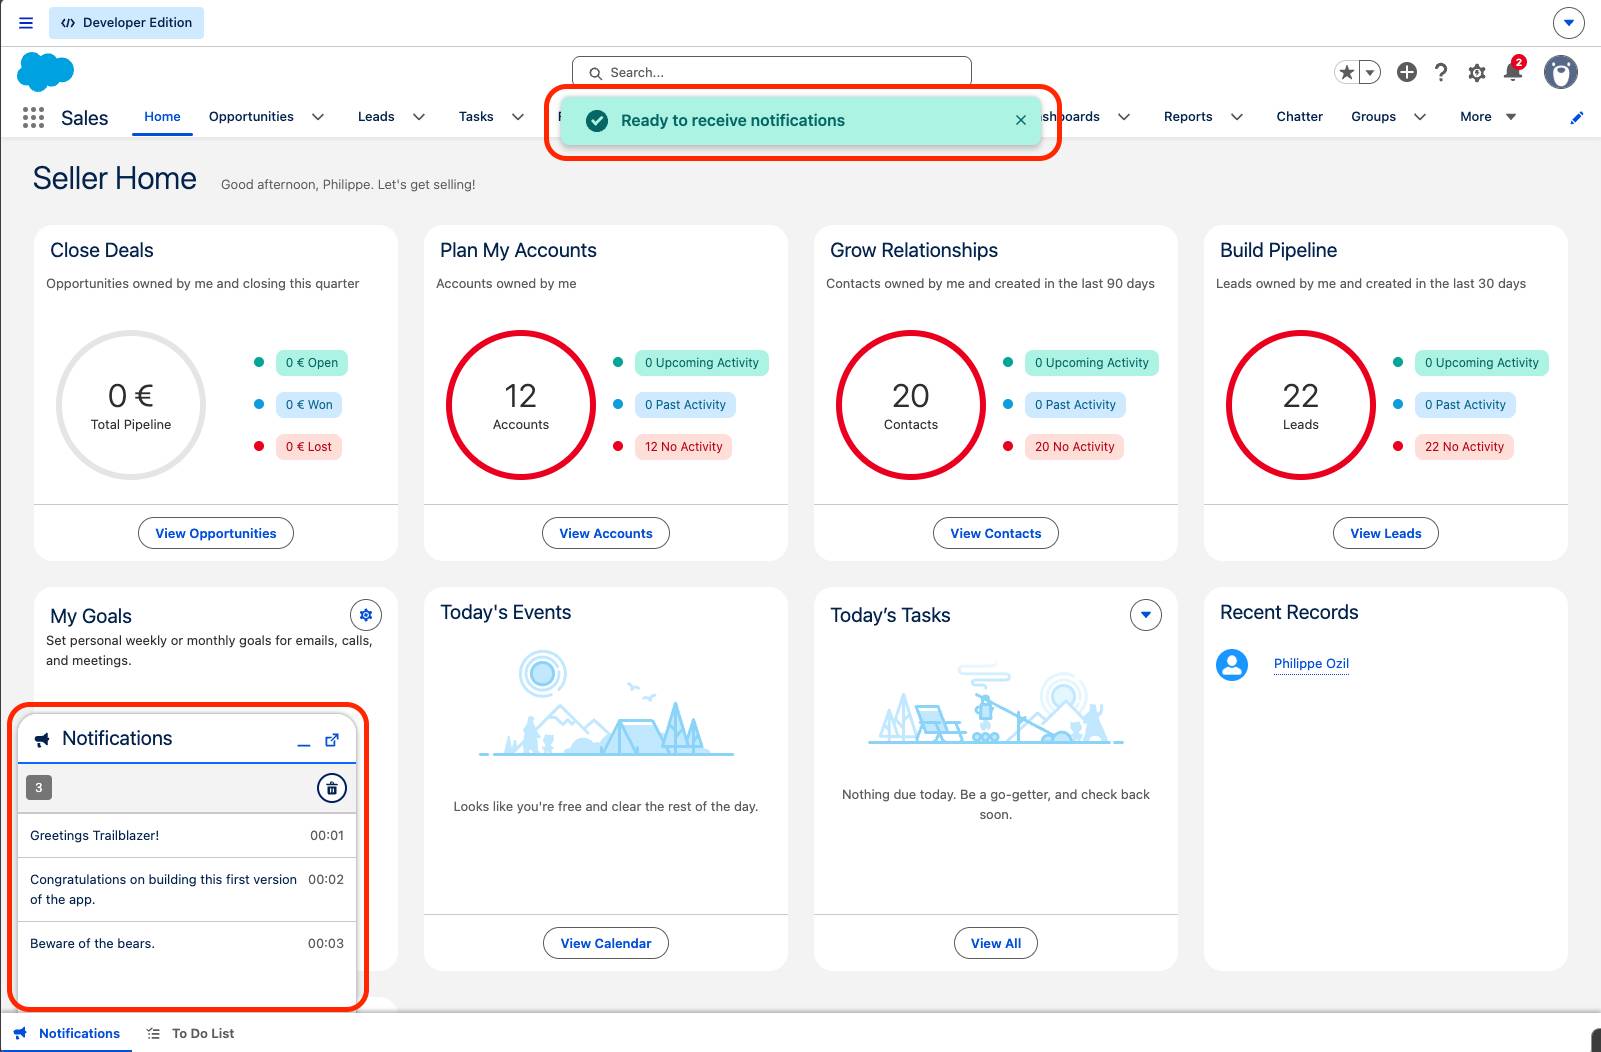The height and width of the screenshot is (1052, 1601).
Task: Switch to the Chatter tab
Action: pyautogui.click(x=1299, y=117)
